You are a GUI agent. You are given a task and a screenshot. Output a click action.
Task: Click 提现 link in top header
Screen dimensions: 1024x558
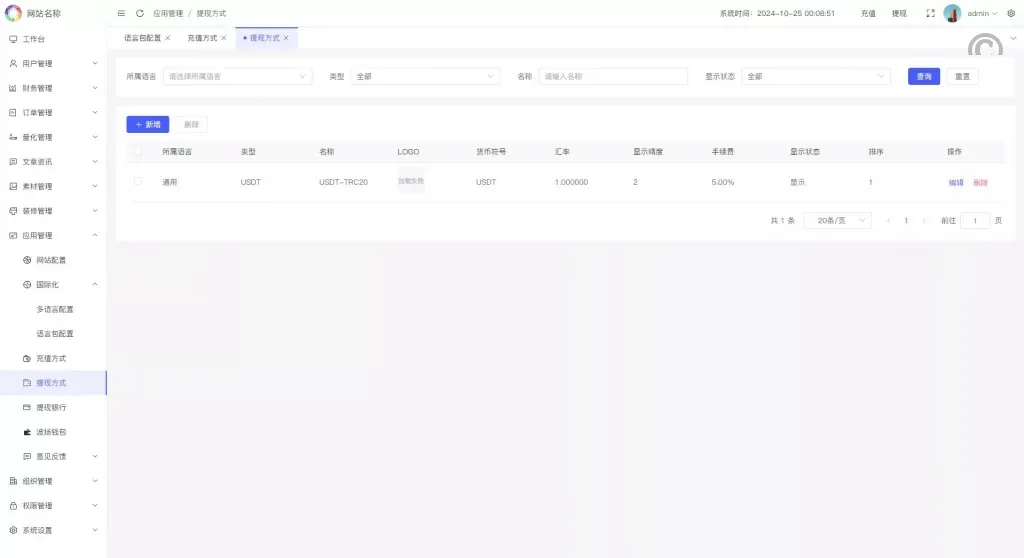coord(899,13)
